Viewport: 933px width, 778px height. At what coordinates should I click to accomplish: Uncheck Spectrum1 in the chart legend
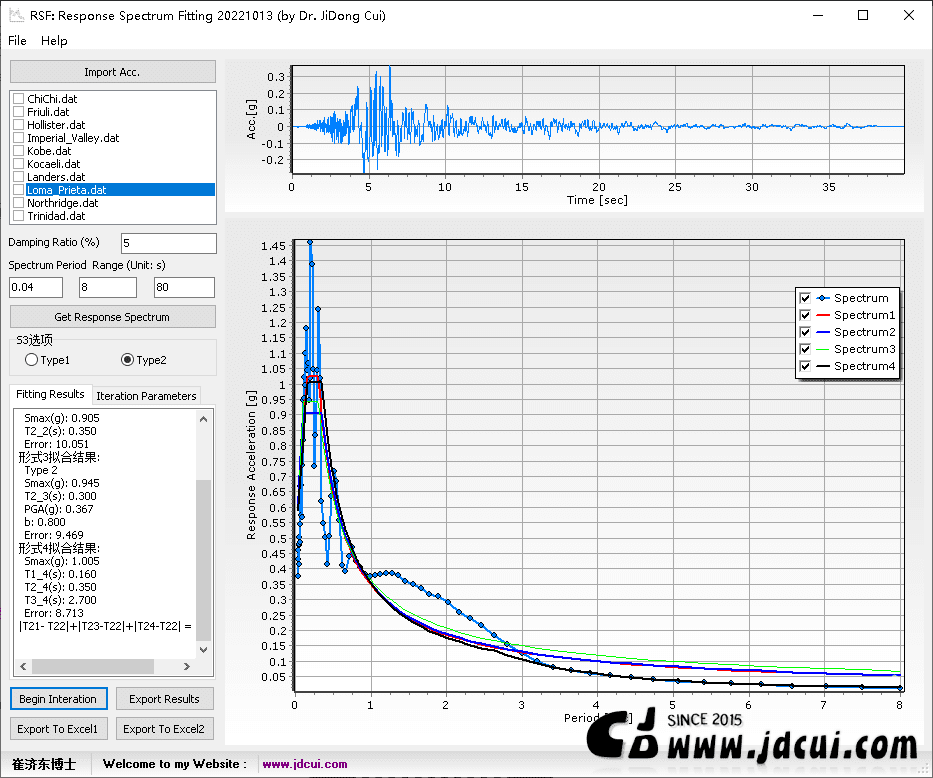(x=805, y=315)
